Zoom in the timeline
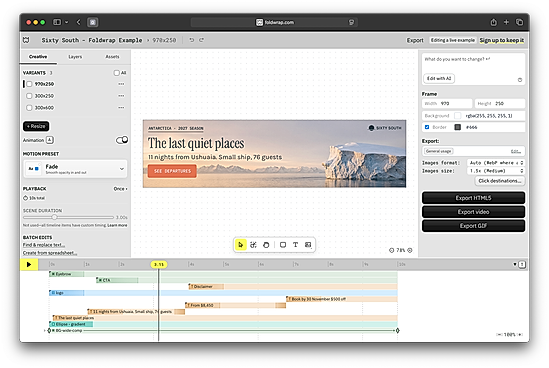The height and width of the screenshot is (368, 549). tap(520, 335)
